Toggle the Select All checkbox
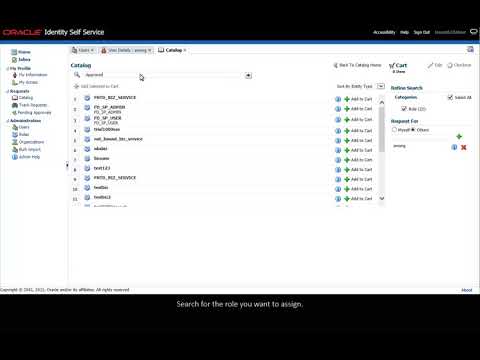This screenshot has height=360, width=480. [x=450, y=97]
